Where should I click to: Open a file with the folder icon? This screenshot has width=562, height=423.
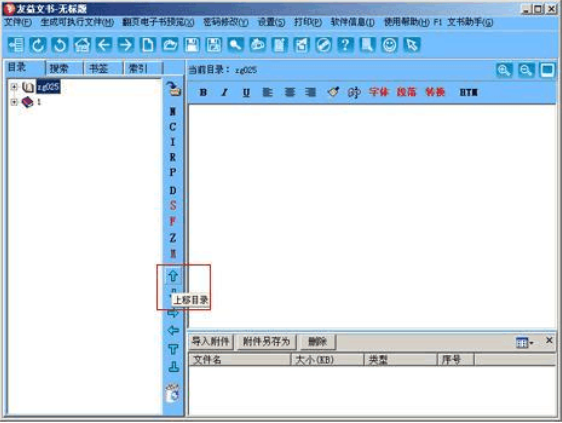(170, 45)
